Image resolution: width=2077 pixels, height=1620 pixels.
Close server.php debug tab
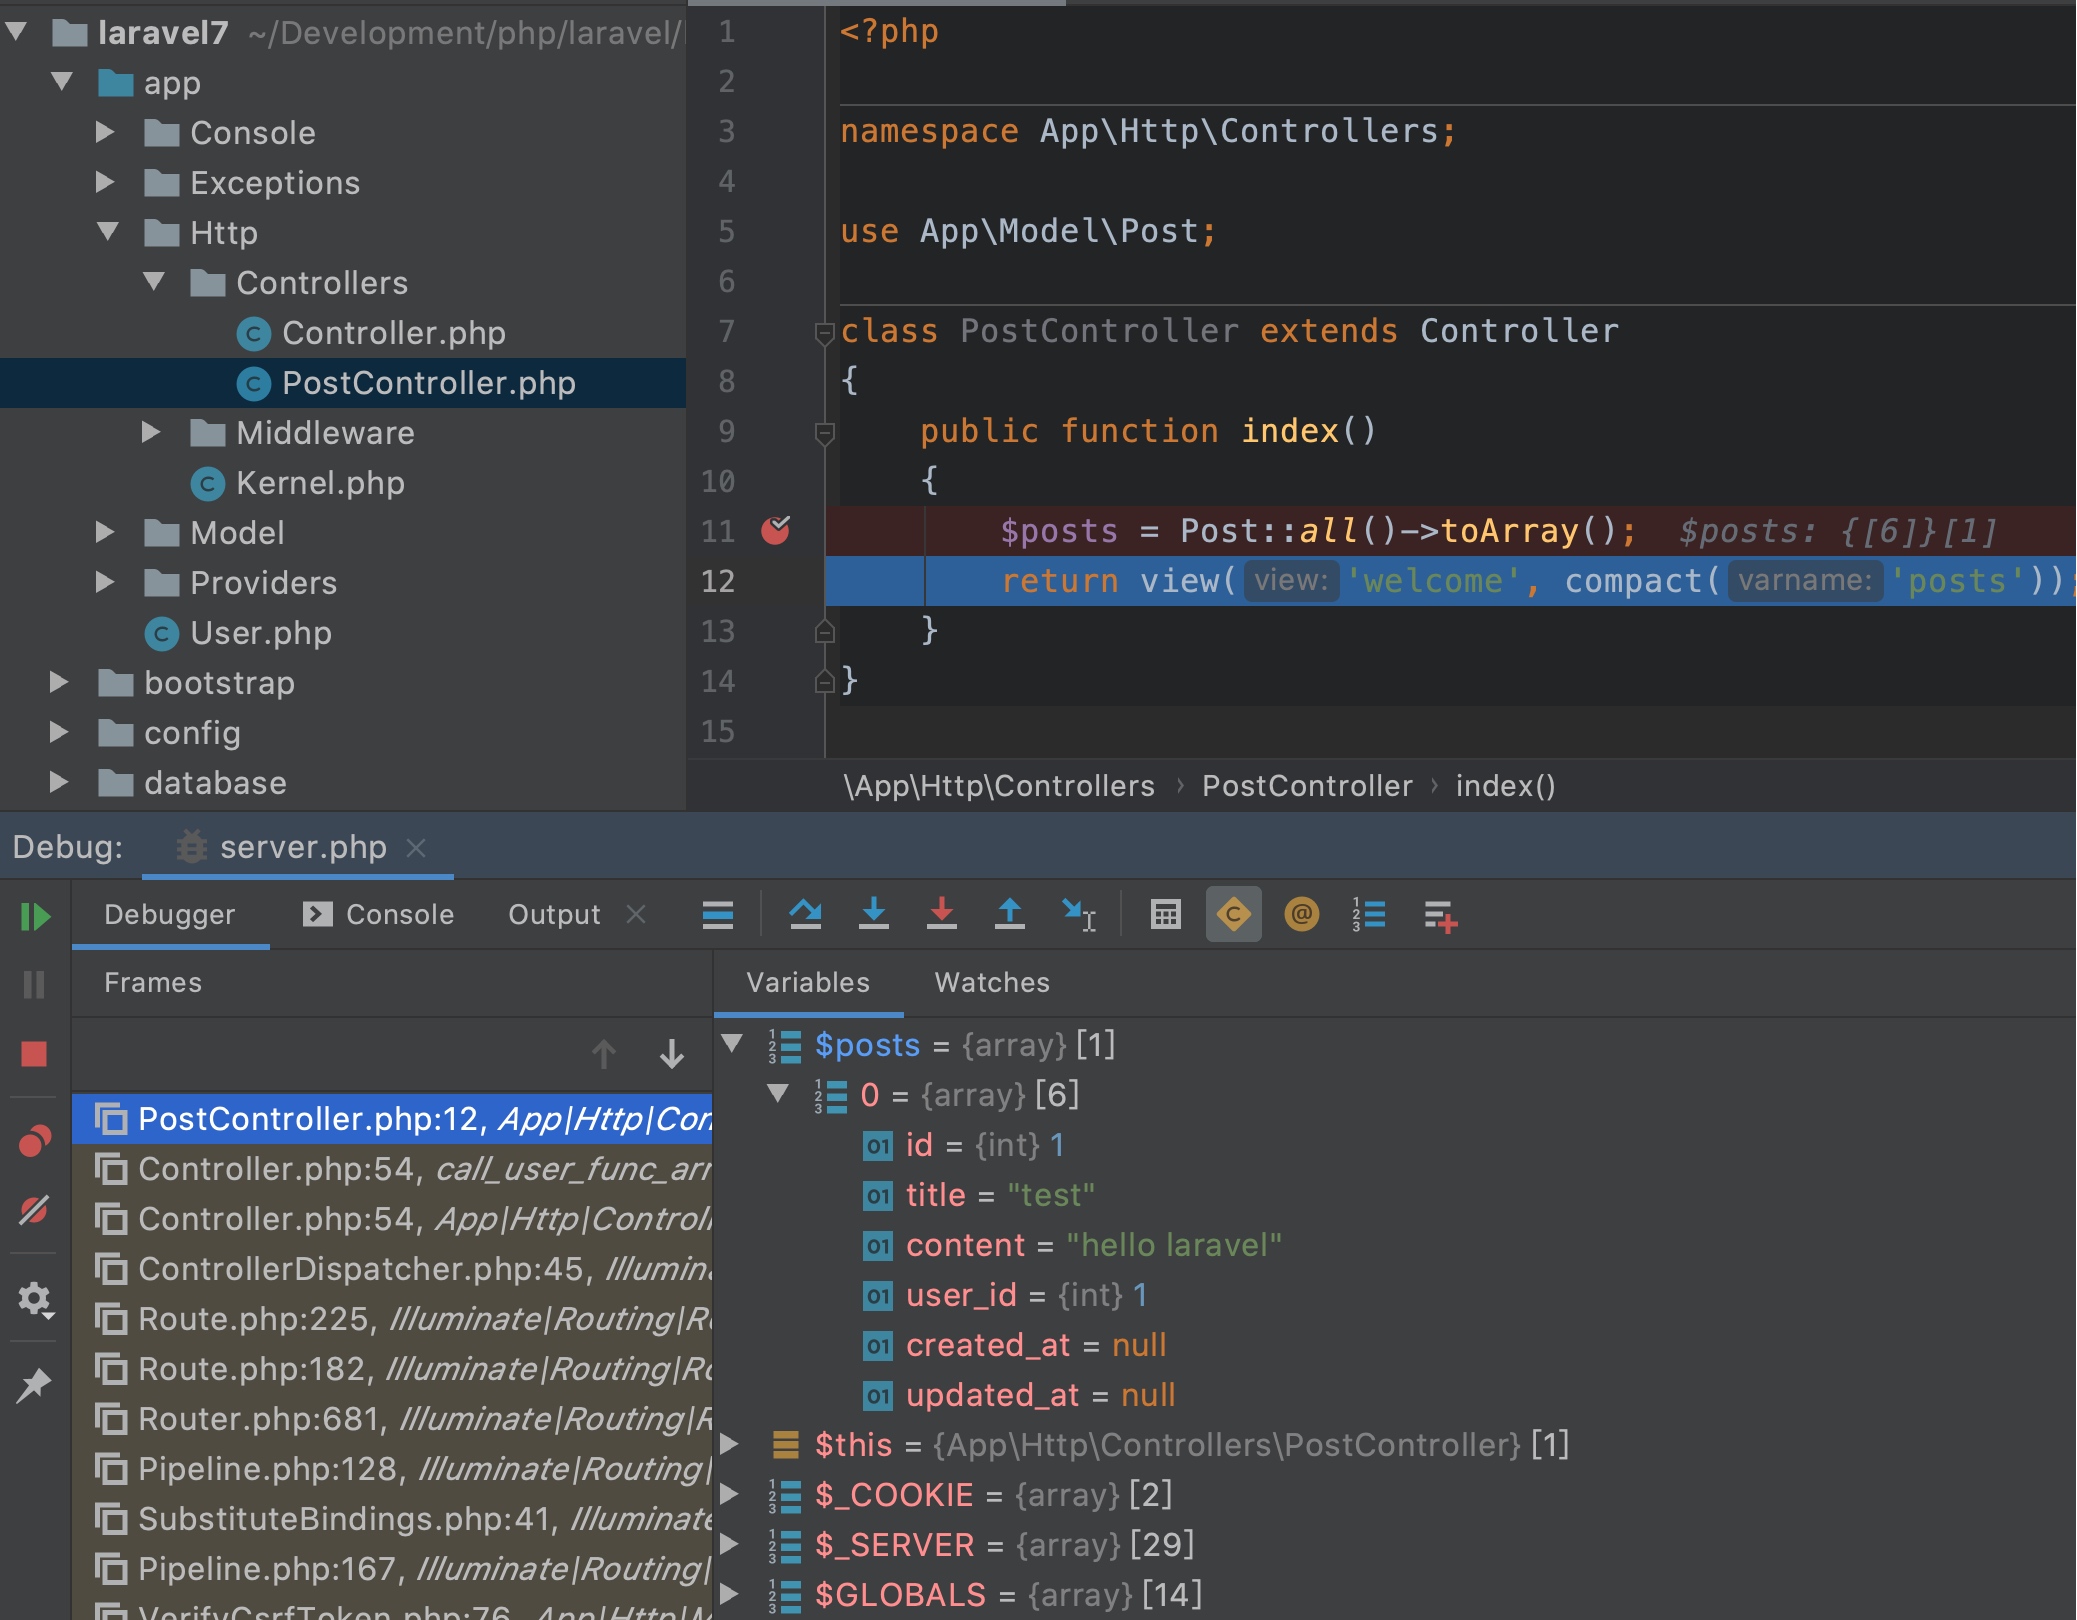(416, 848)
